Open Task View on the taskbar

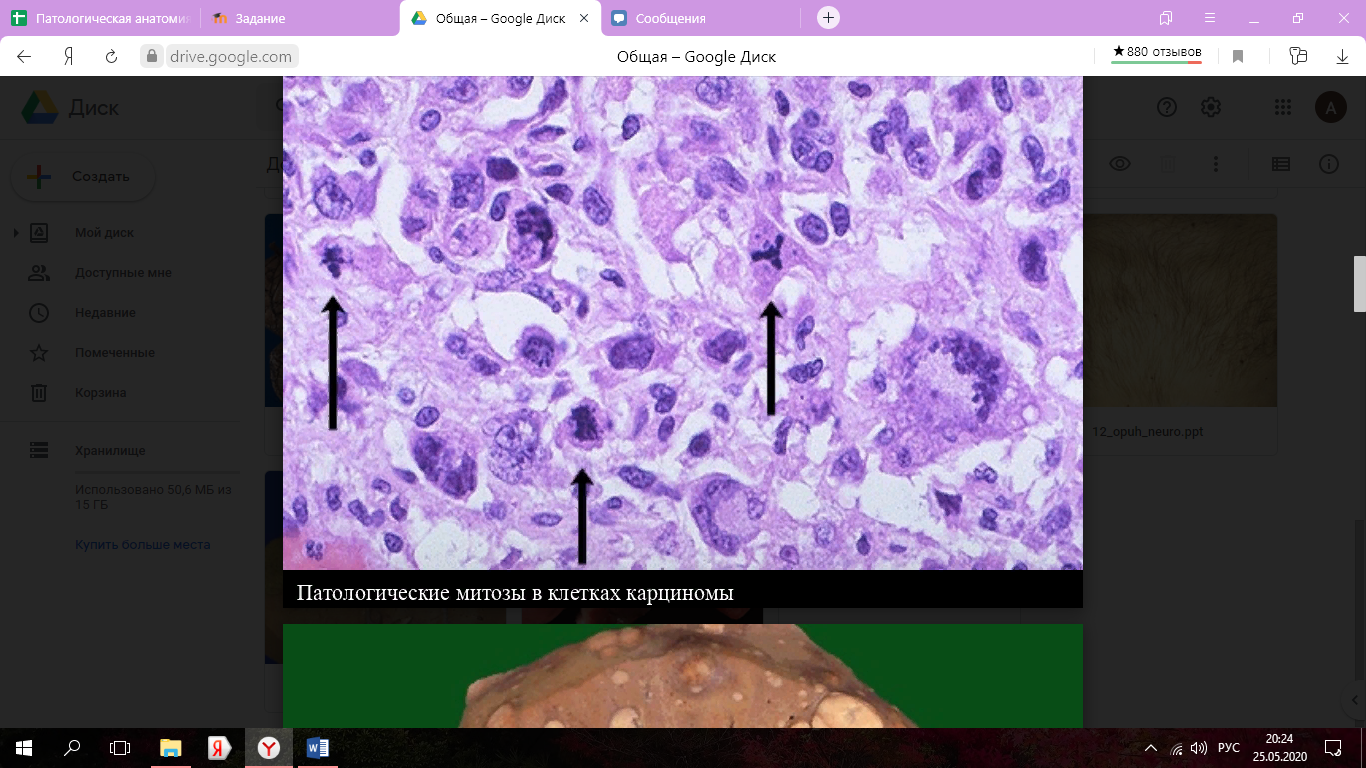coord(120,748)
